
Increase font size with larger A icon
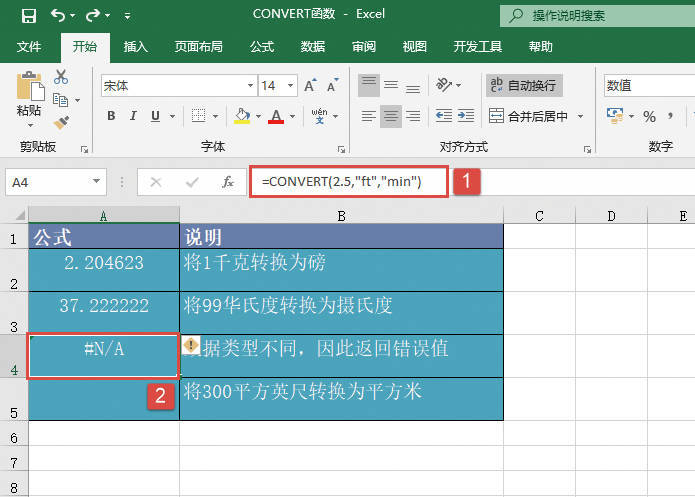[299, 86]
